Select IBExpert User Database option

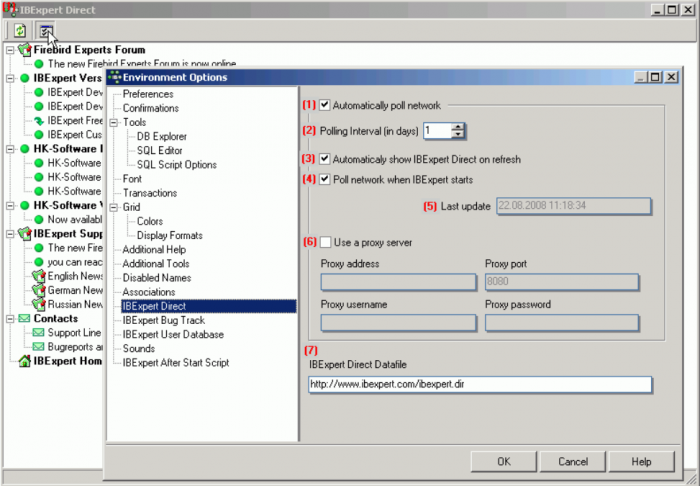(x=173, y=335)
